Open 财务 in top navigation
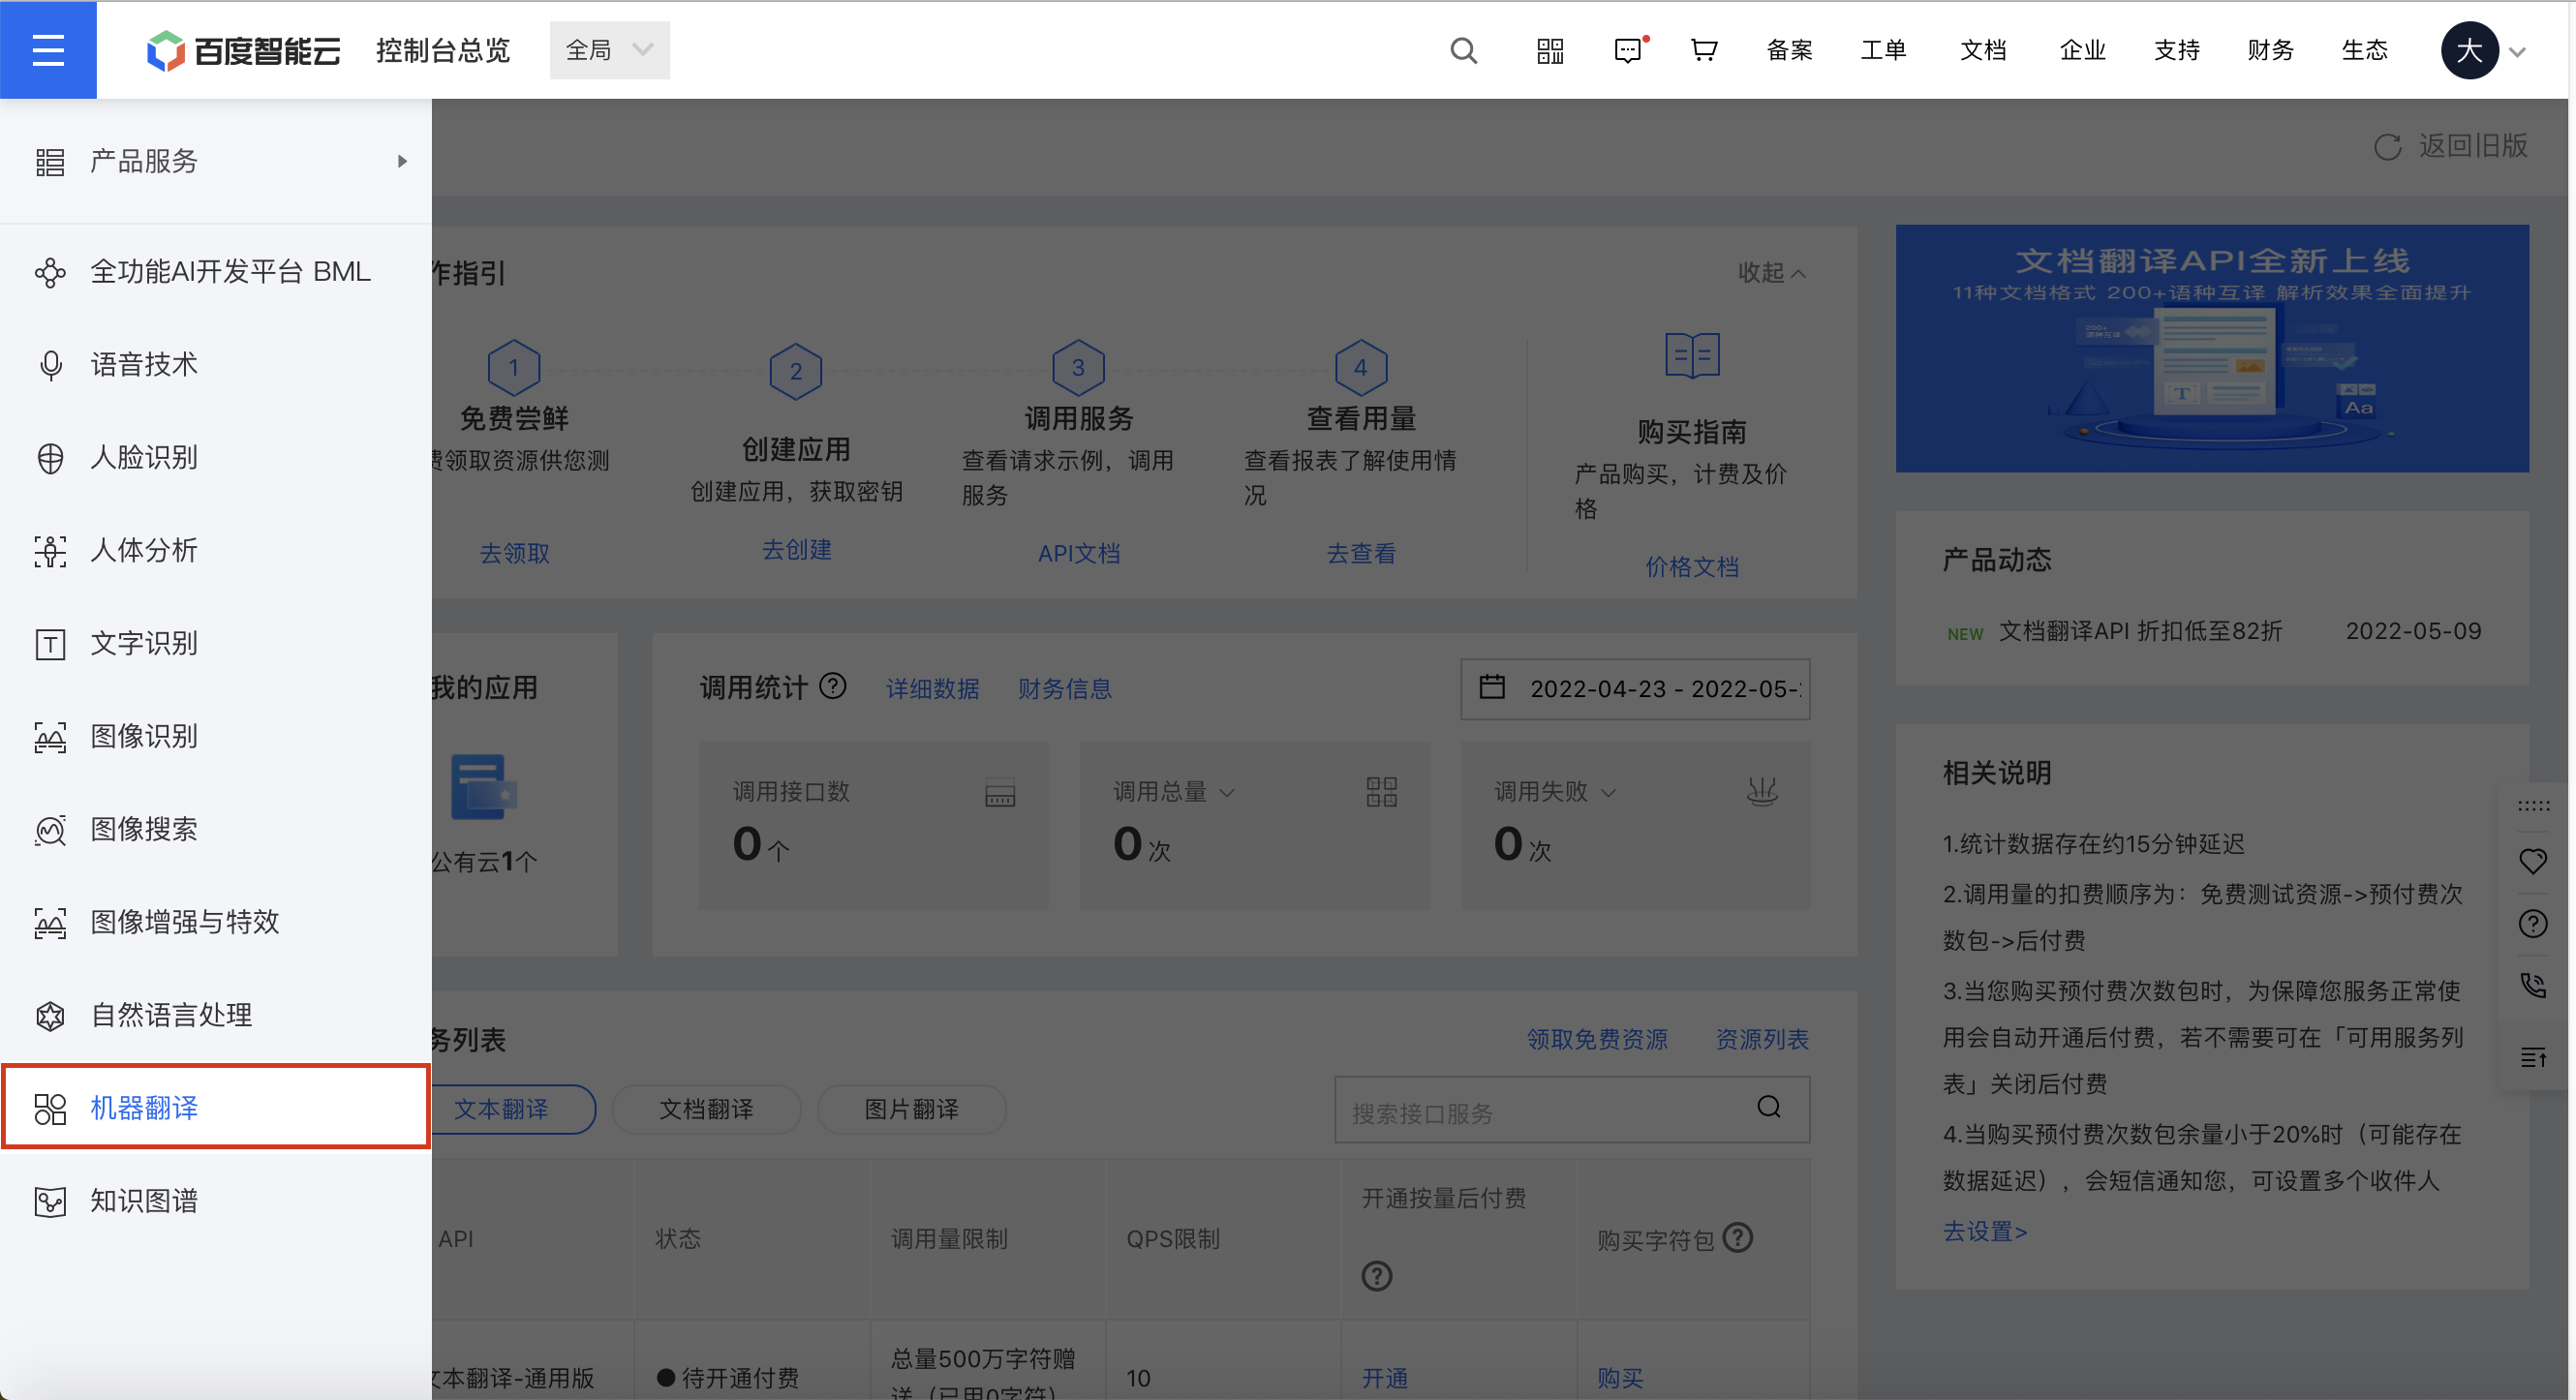This screenshot has height=1400, width=2576. tap(2271, 50)
